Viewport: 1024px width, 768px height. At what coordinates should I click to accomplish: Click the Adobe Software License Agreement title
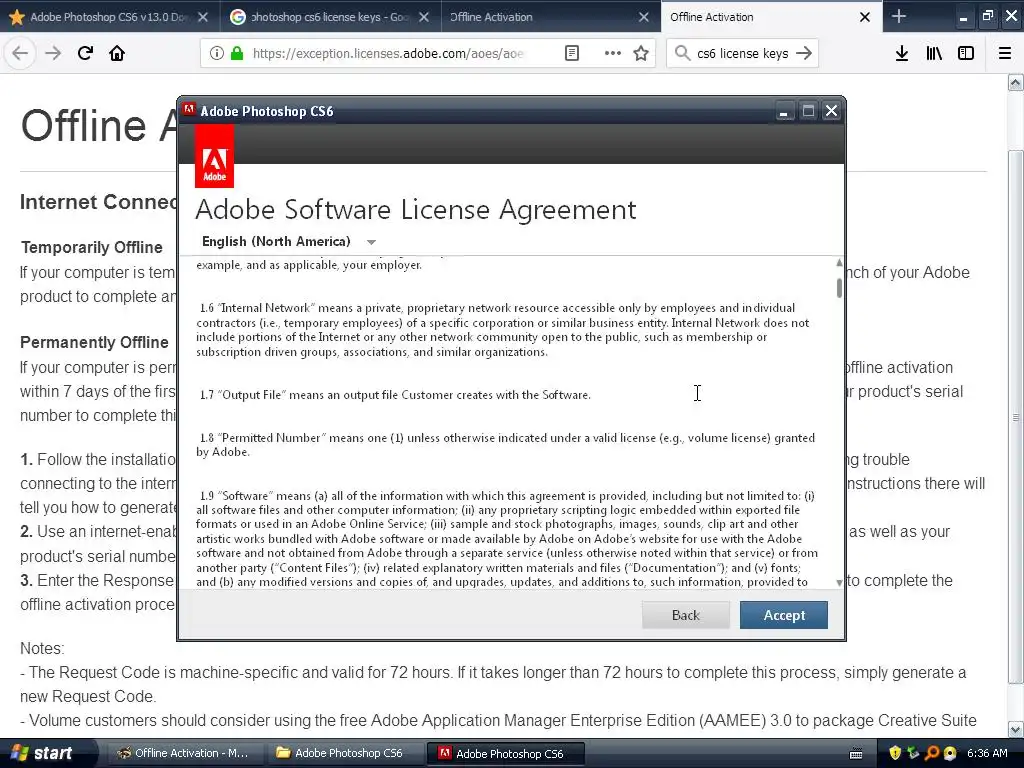(x=415, y=210)
